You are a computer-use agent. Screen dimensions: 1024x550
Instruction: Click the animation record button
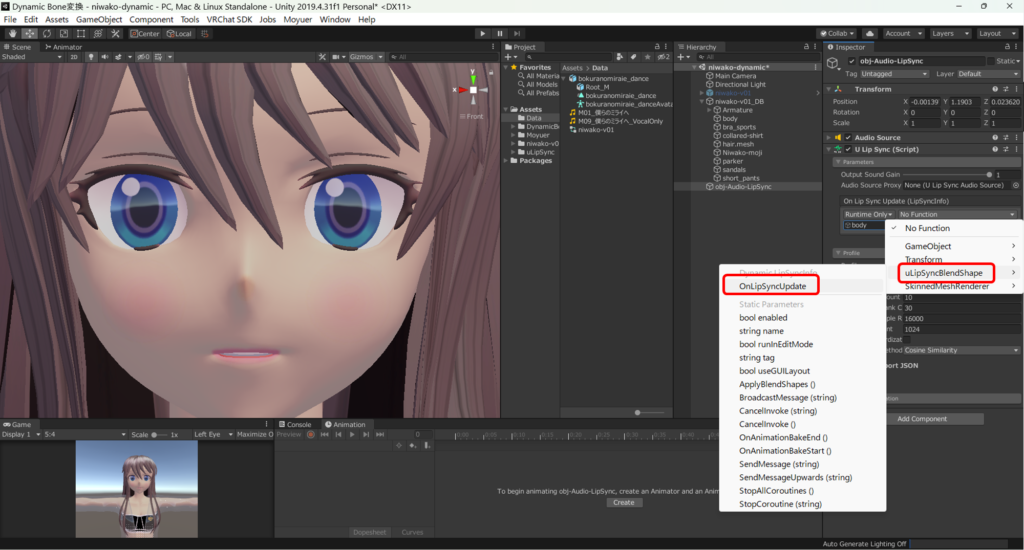tap(311, 435)
